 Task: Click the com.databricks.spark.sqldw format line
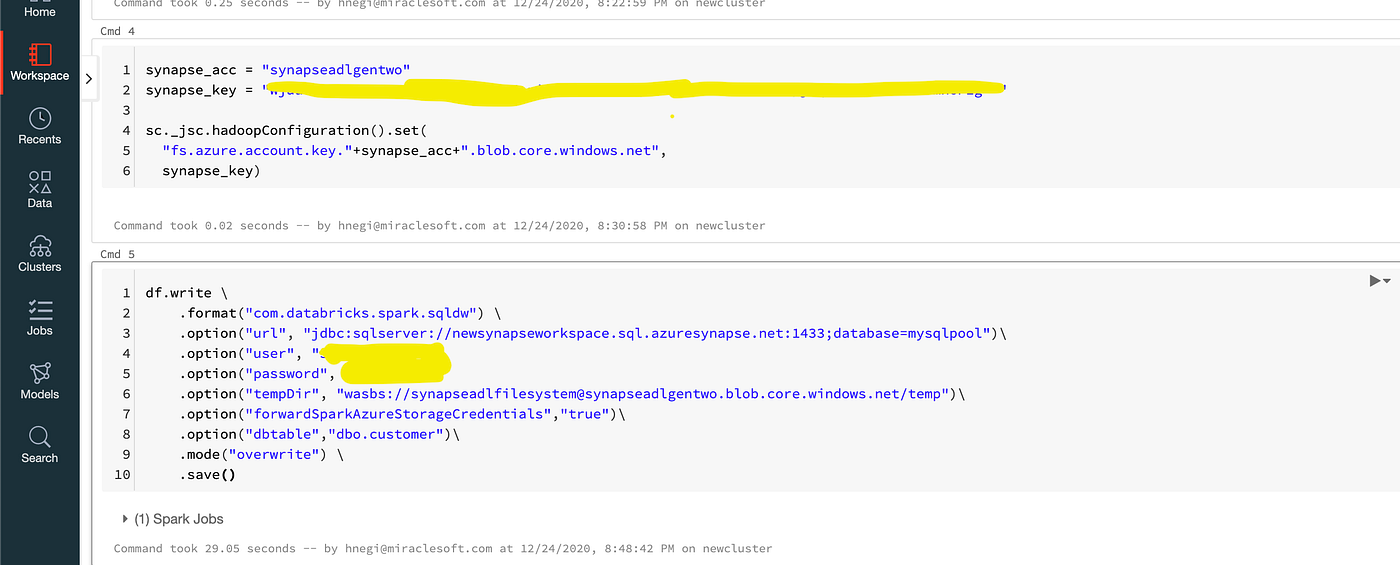point(339,313)
